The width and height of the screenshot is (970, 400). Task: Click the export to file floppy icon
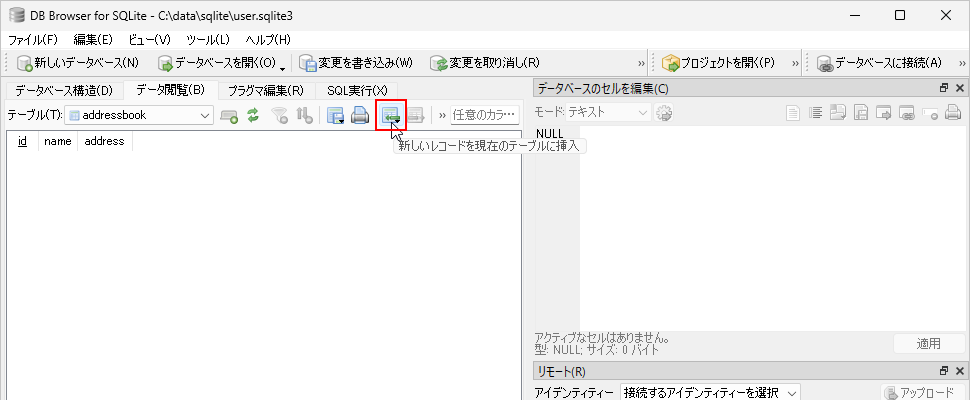pyautogui.click(x=861, y=113)
